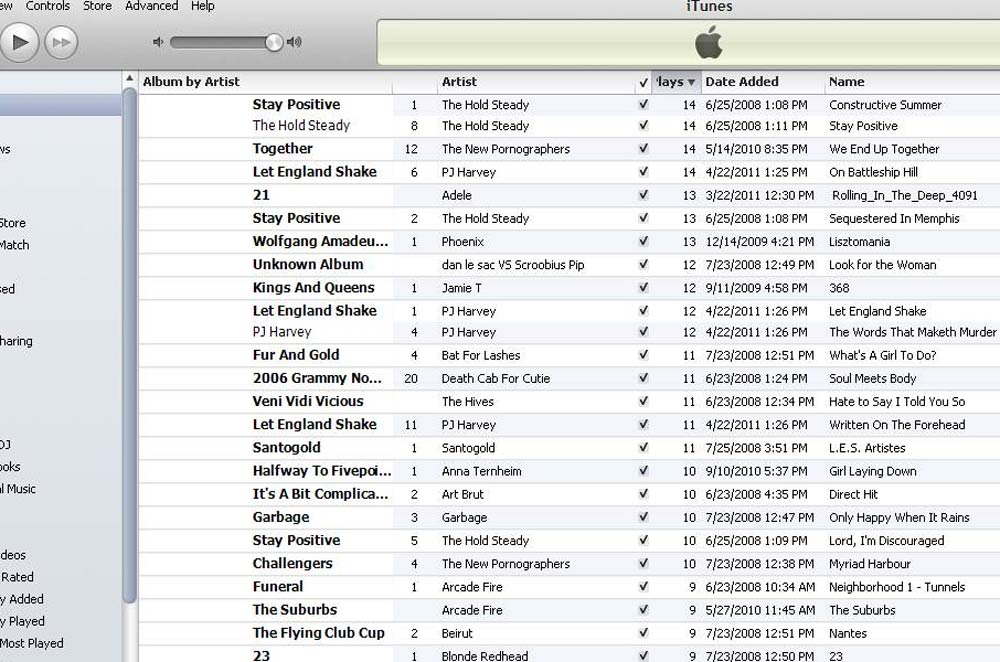Image resolution: width=1000 pixels, height=662 pixels.
Task: Uncheck the Girl Laying Down checkbox
Action: (643, 471)
